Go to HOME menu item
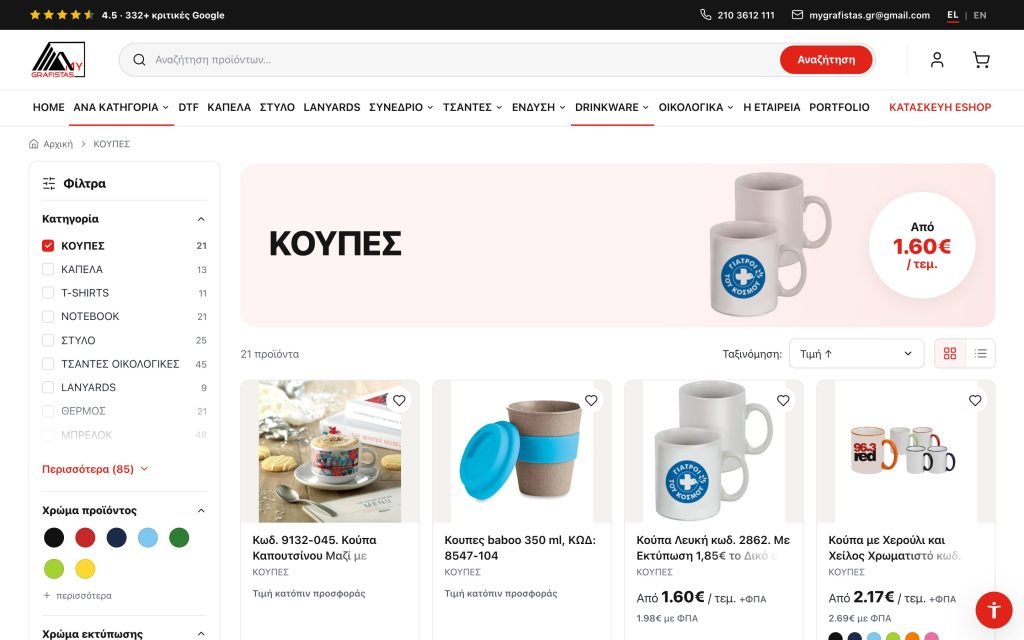 tap(48, 107)
